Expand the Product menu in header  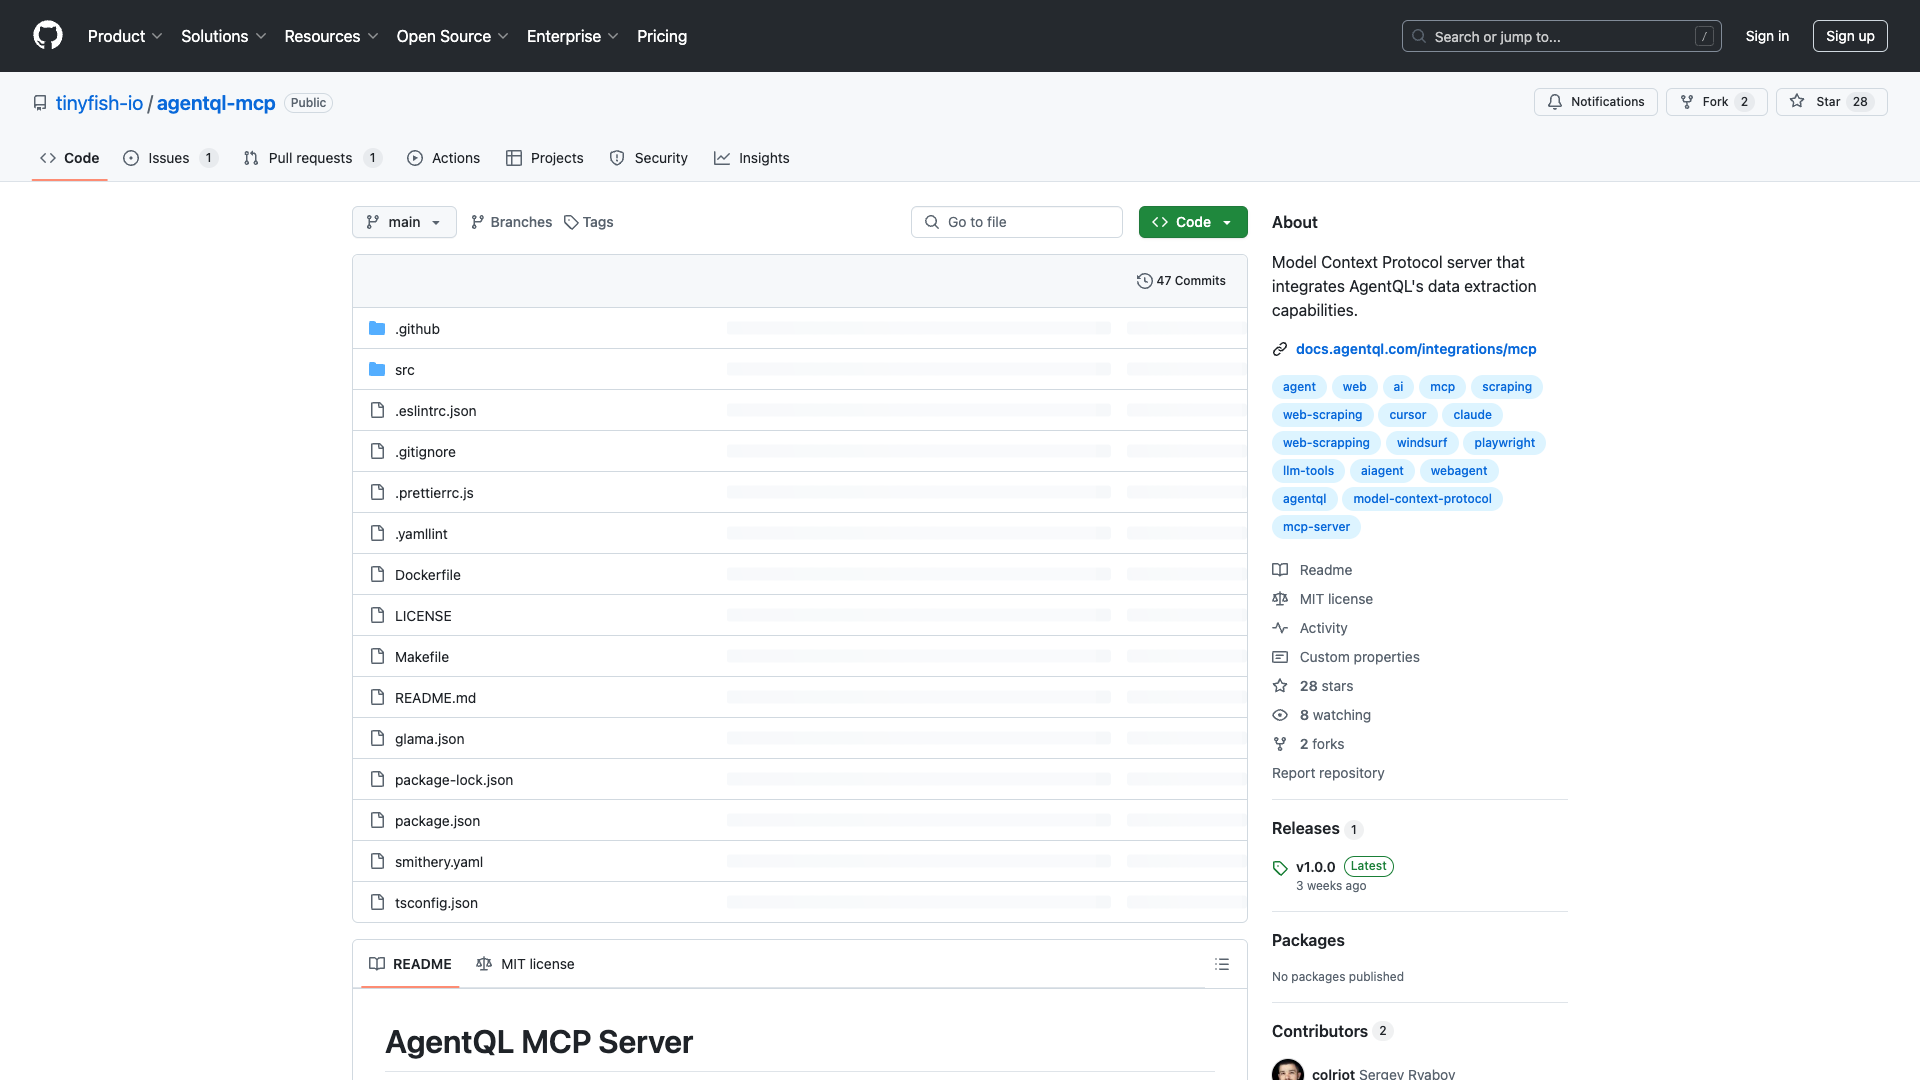(124, 36)
